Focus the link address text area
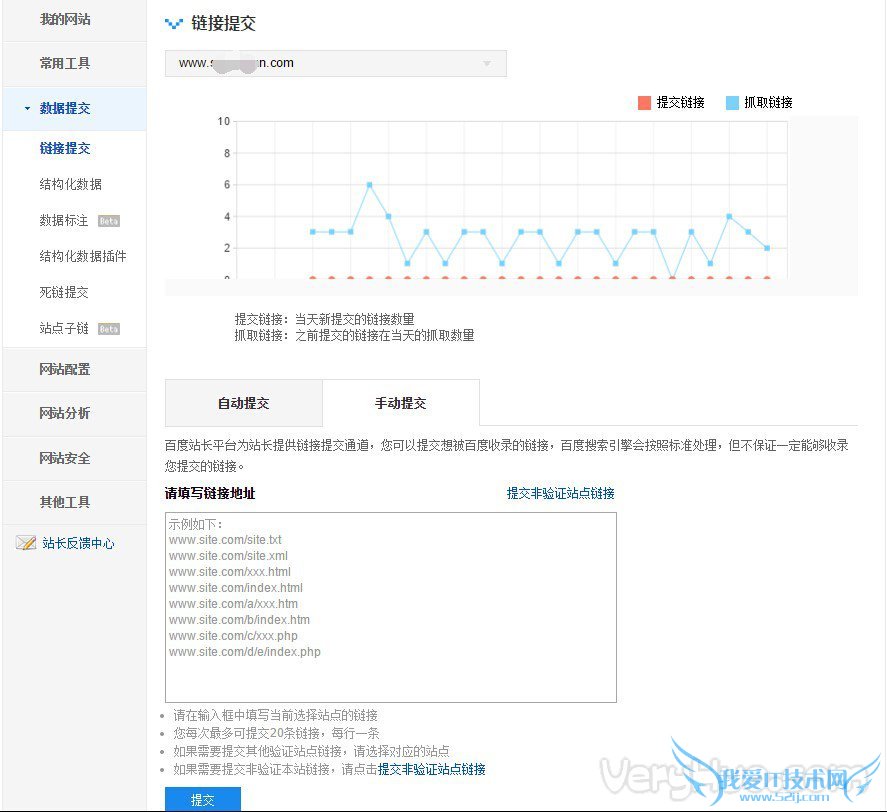This screenshot has width=887, height=812. (x=391, y=608)
